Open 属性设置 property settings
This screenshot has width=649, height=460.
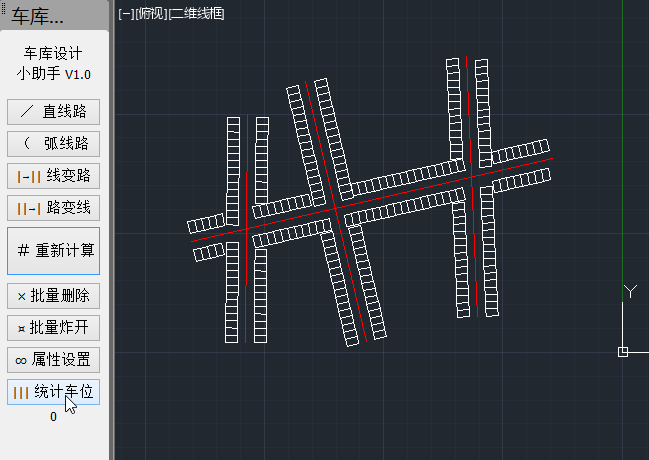coord(53,360)
